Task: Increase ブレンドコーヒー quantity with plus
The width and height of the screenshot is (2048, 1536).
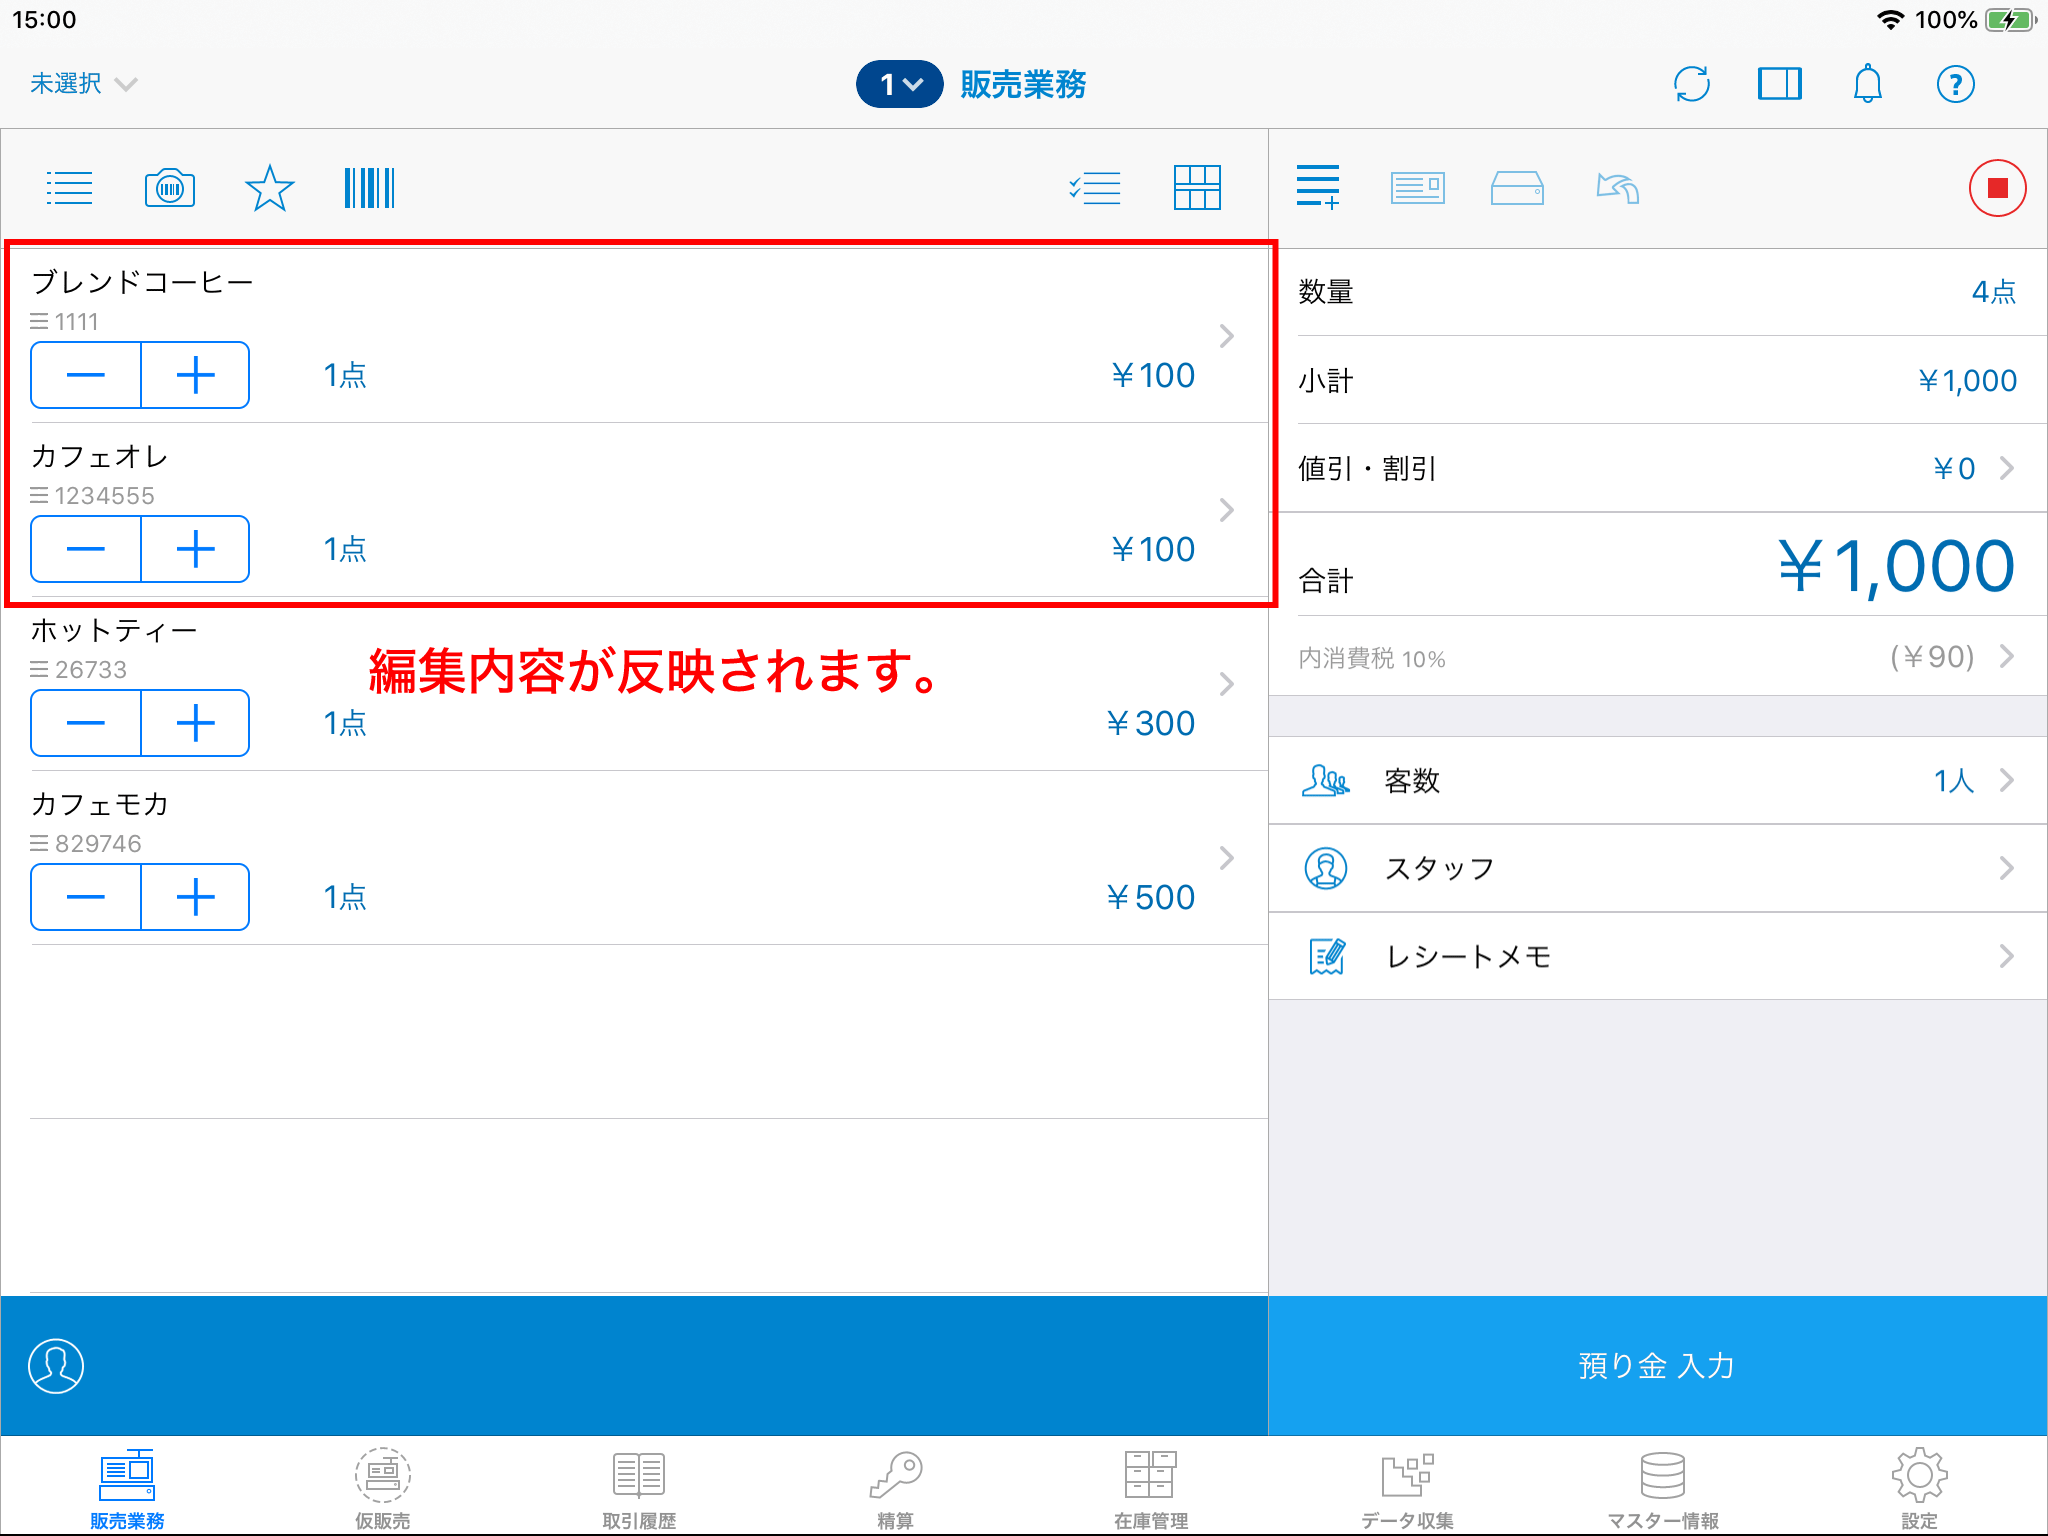Action: tap(195, 375)
